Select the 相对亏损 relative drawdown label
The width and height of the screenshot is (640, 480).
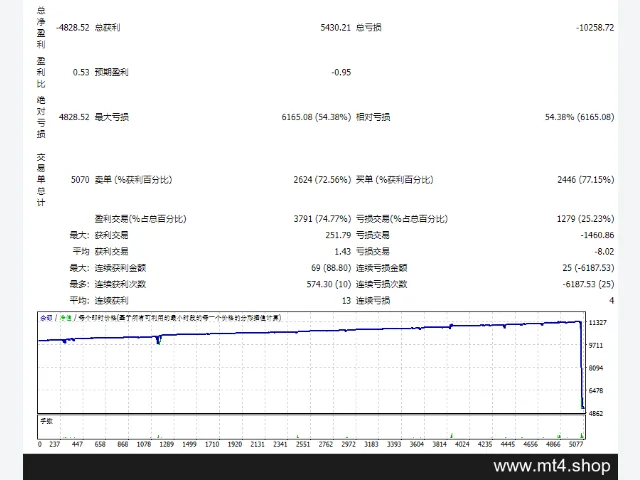point(373,117)
